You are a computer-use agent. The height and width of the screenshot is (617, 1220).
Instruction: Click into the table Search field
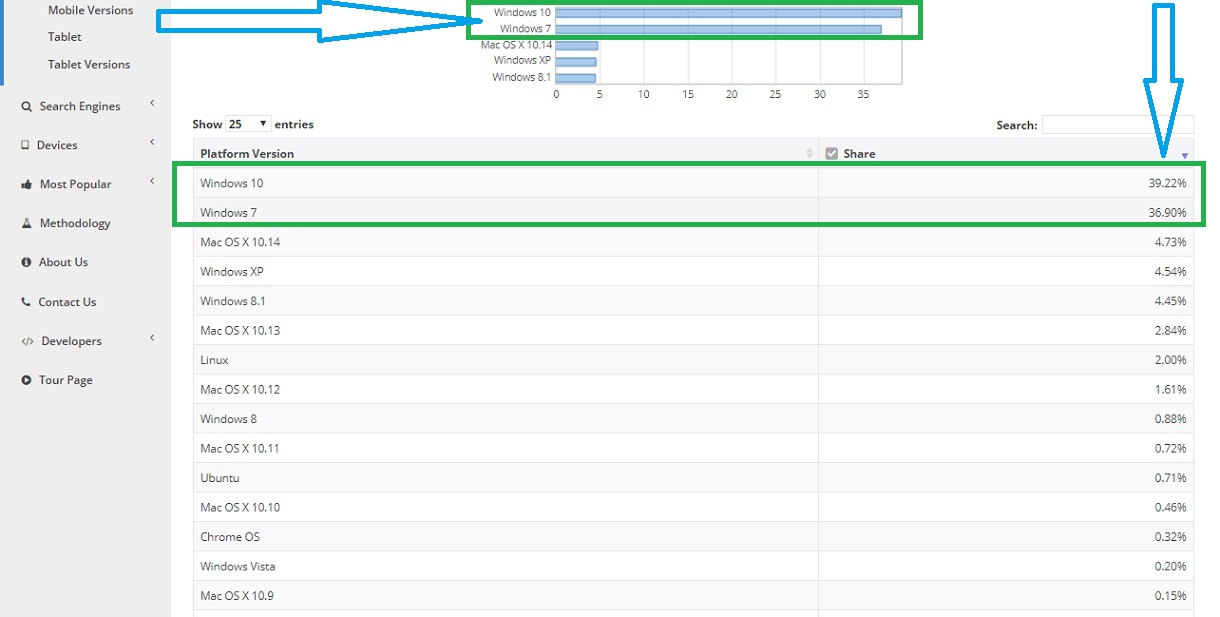tap(1118, 125)
